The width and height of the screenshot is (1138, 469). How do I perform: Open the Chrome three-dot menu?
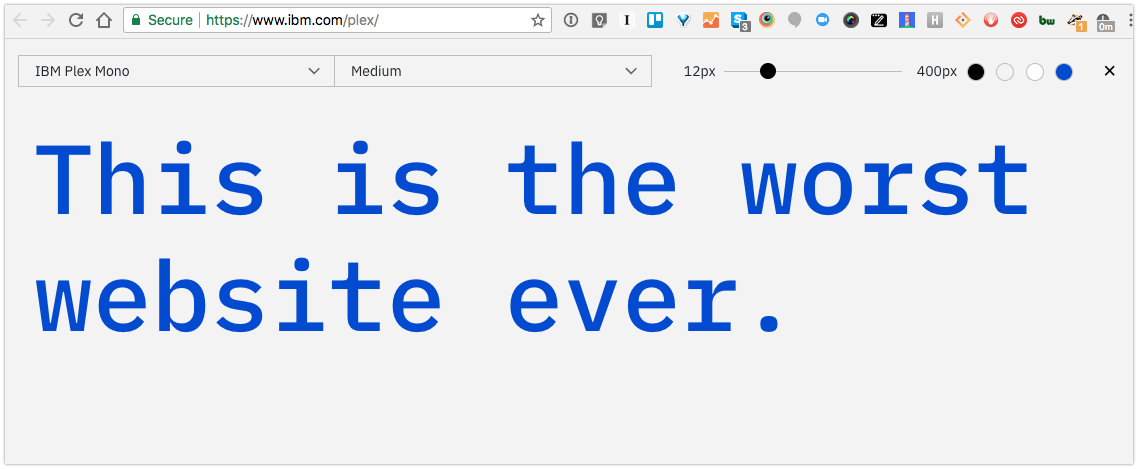pyautogui.click(x=1130, y=20)
